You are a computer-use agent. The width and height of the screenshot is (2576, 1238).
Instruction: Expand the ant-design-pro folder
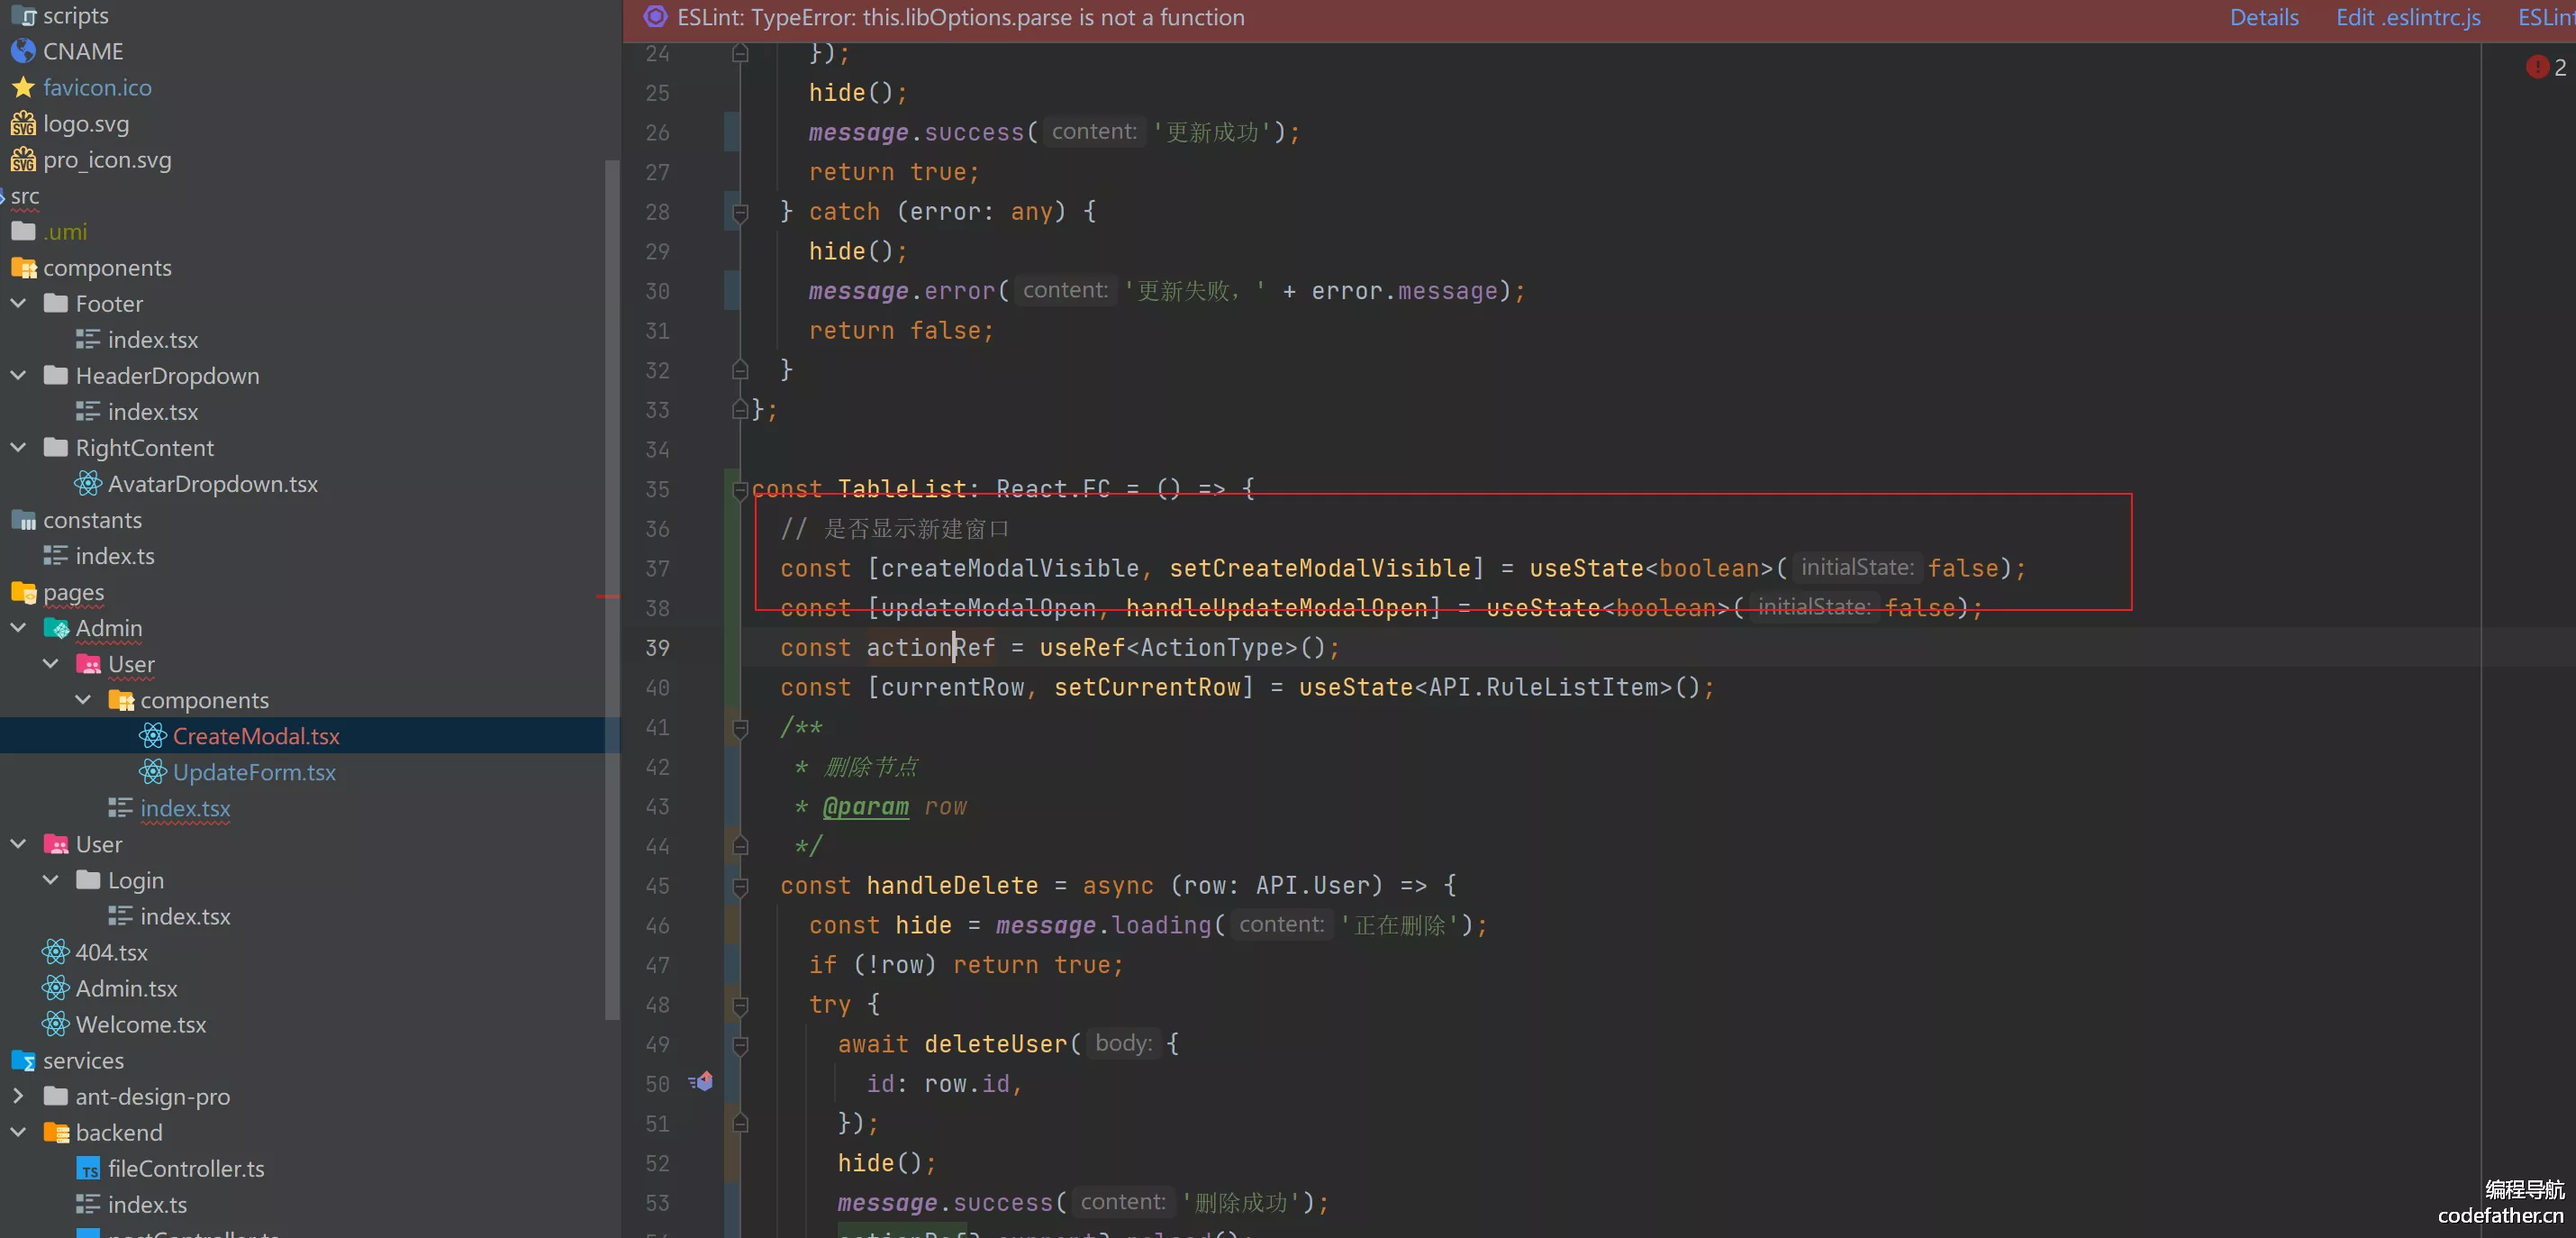coord(18,1095)
